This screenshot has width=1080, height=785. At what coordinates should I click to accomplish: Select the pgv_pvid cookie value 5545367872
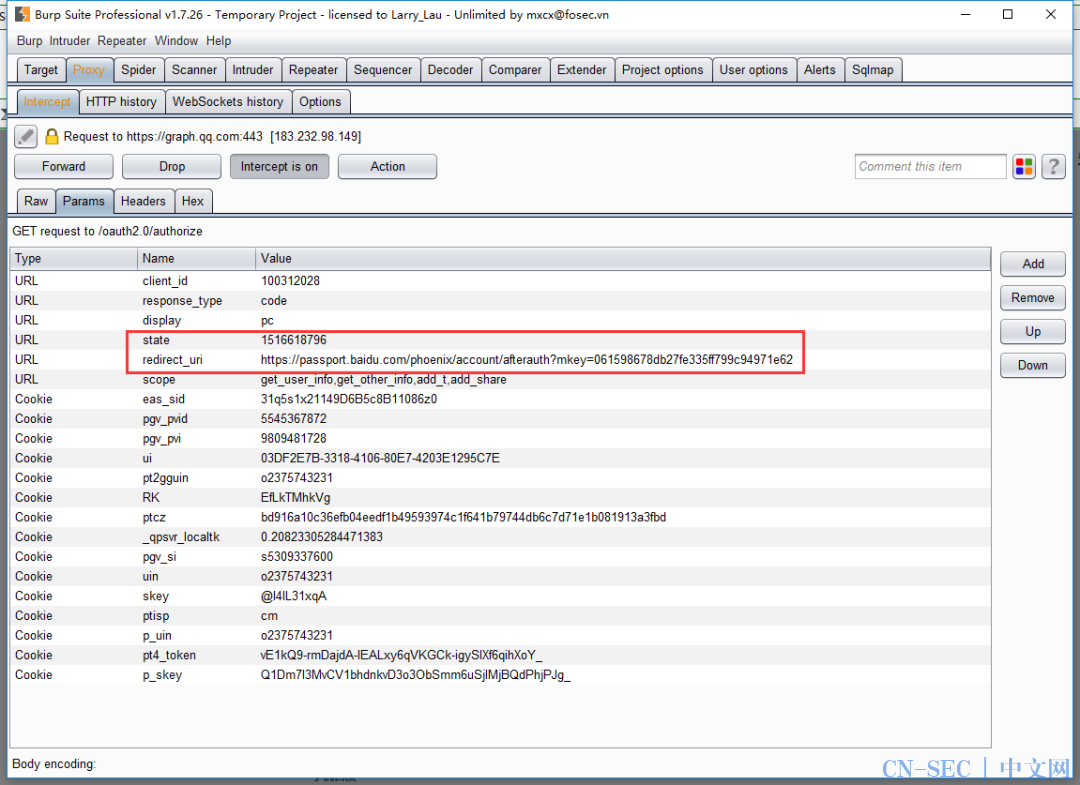293,419
